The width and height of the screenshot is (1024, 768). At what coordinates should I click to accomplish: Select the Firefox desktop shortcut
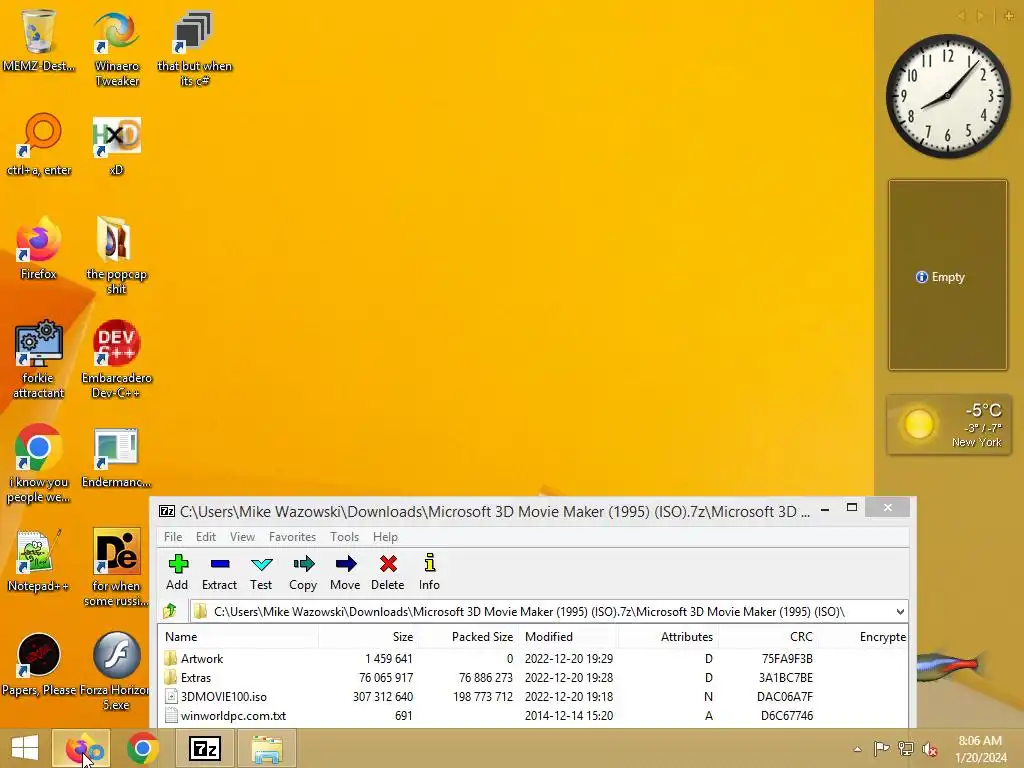coord(39,248)
